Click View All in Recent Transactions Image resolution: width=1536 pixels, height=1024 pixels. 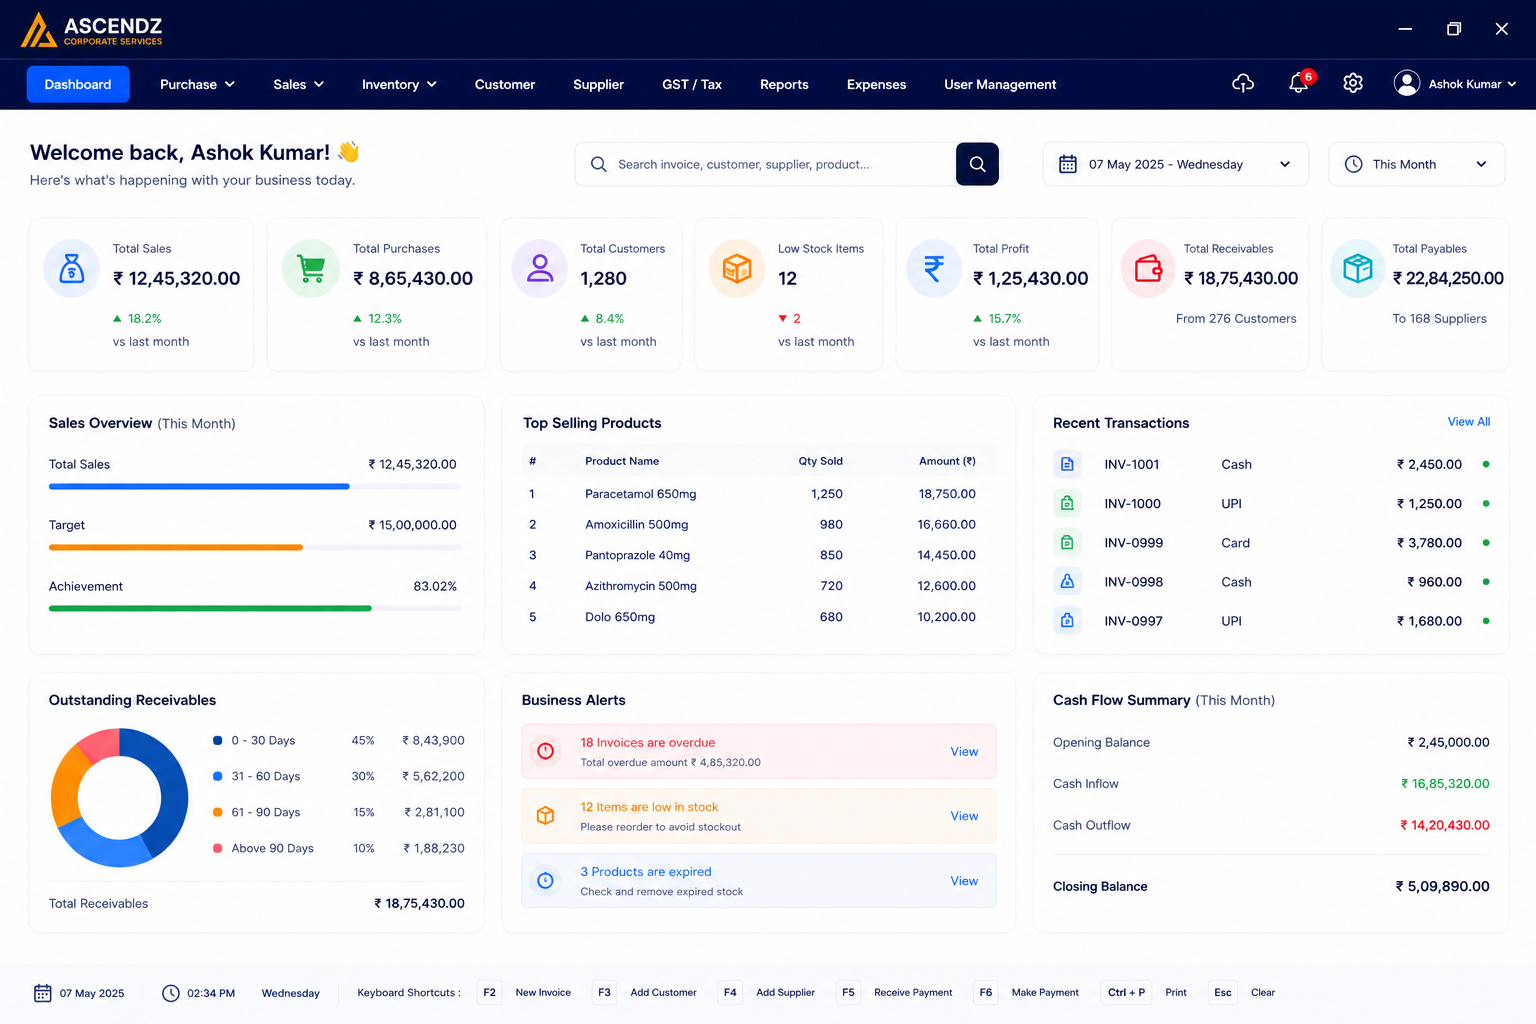coord(1469,422)
